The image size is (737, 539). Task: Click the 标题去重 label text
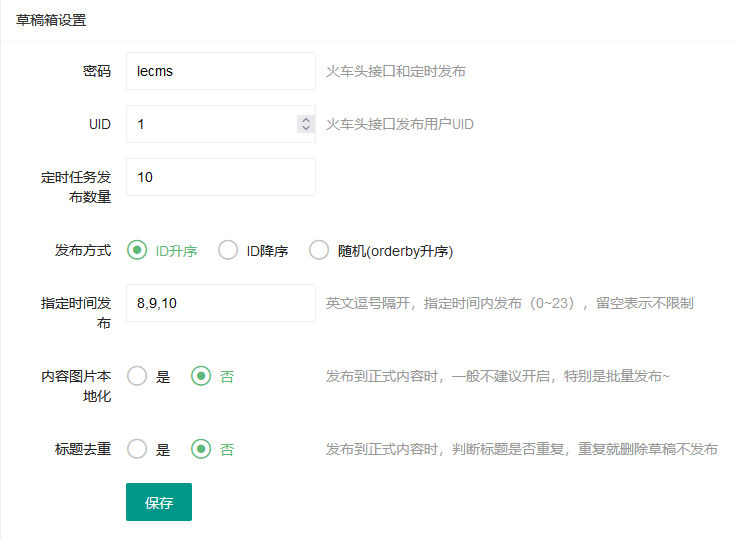82,449
